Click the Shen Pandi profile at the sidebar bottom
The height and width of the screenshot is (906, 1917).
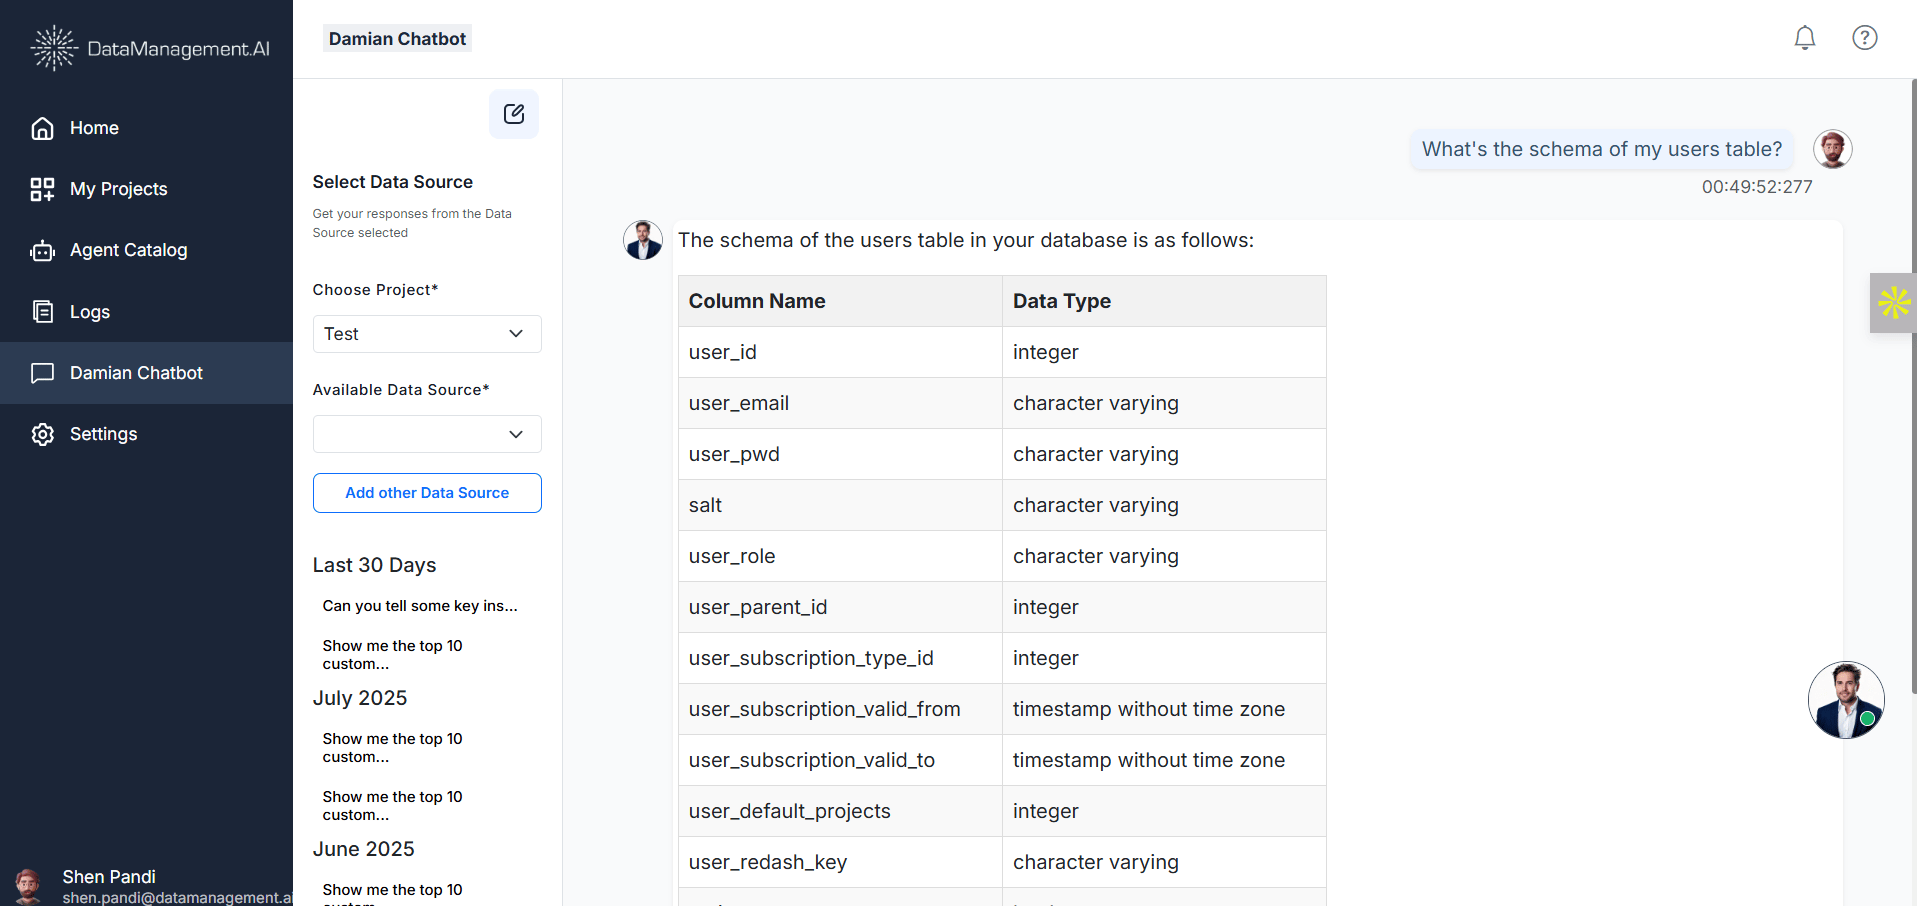point(108,885)
